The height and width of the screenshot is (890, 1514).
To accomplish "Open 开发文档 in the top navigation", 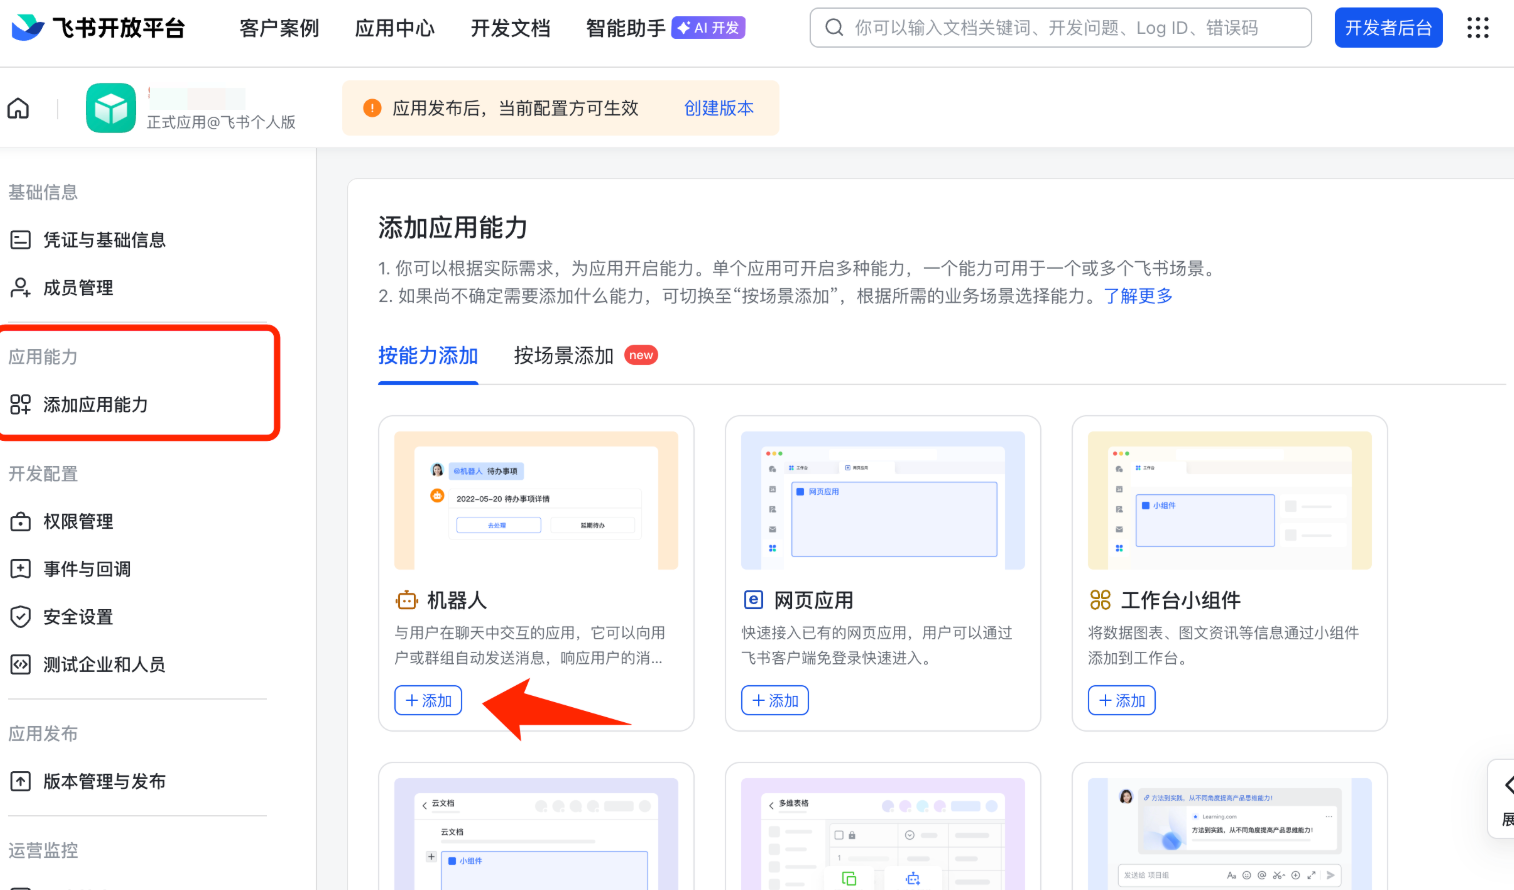I will (511, 28).
